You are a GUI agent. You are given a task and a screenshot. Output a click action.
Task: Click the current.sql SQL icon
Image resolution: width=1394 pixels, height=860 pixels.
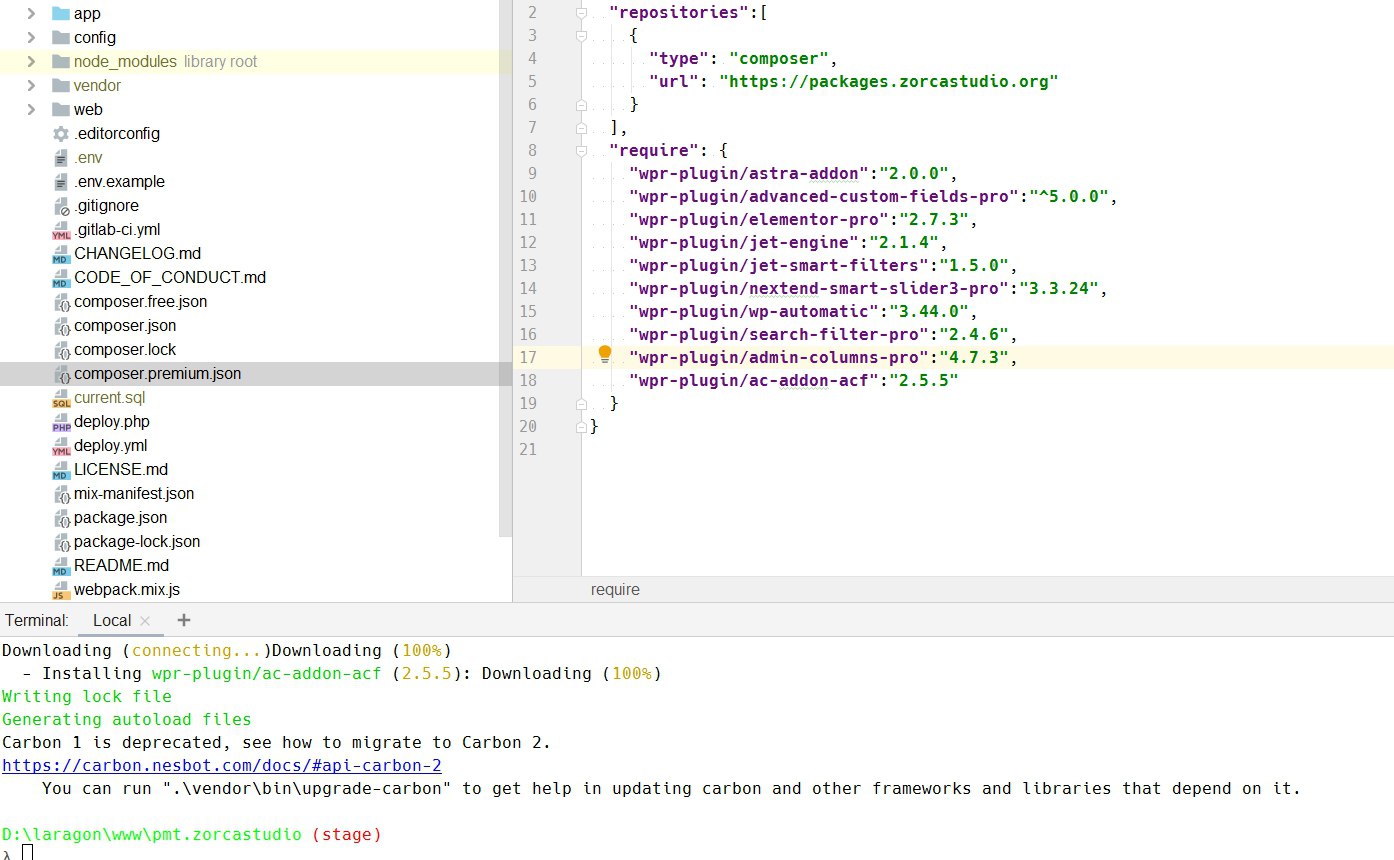tap(61, 398)
